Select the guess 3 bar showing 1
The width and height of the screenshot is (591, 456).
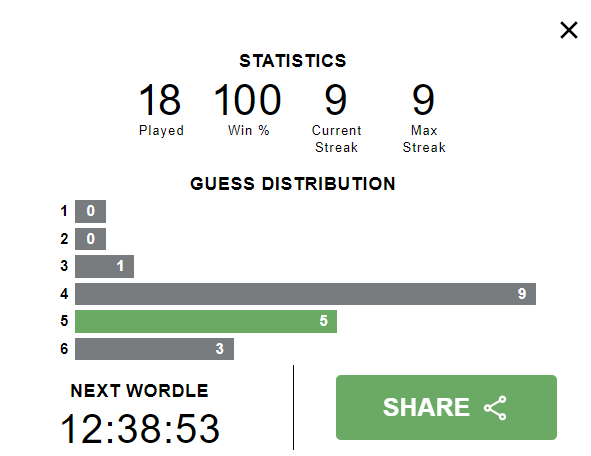(104, 266)
